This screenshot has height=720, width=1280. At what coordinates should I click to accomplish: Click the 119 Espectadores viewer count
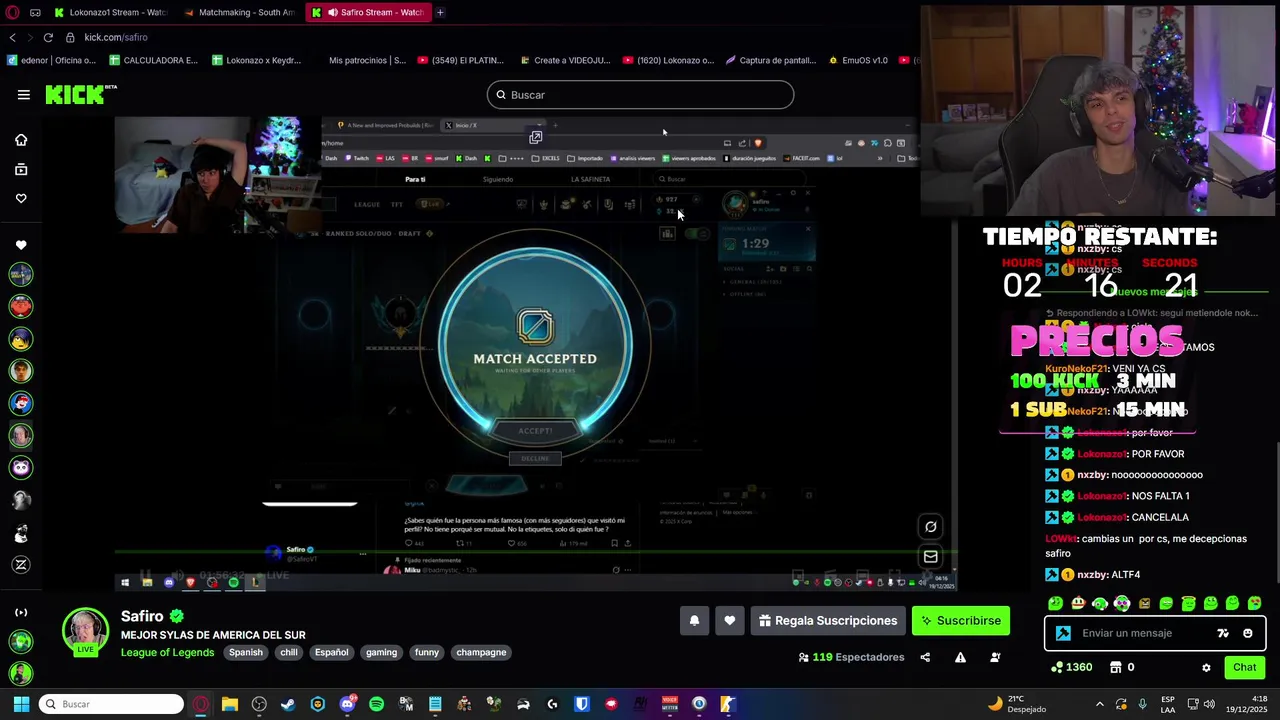(x=851, y=657)
